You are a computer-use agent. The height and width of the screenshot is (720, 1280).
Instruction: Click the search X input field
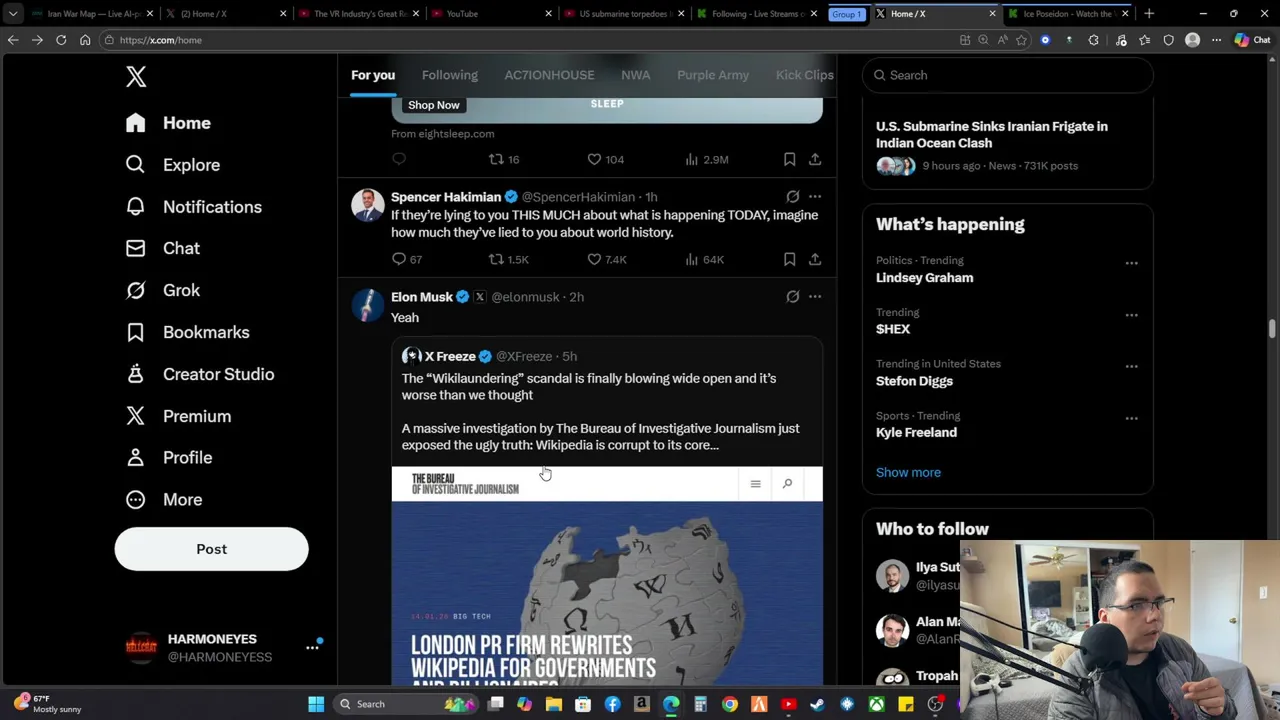tap(1007, 75)
